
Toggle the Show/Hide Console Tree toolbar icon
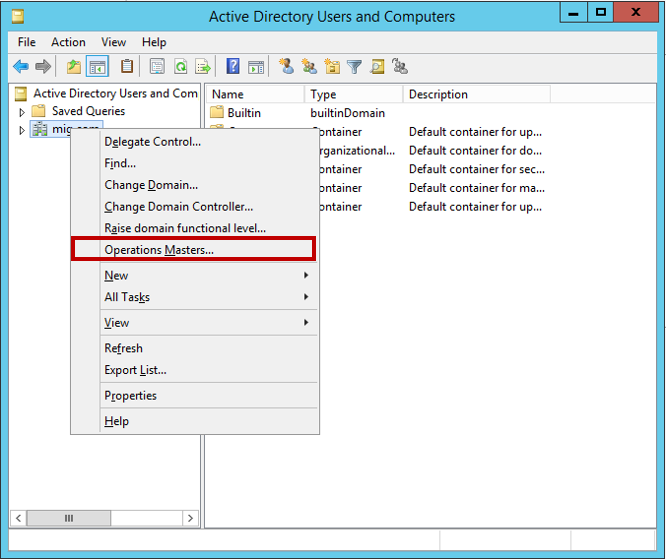(x=97, y=67)
